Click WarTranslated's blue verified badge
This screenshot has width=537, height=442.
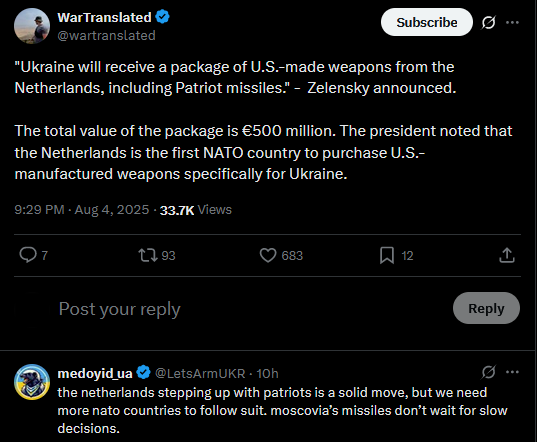162,17
